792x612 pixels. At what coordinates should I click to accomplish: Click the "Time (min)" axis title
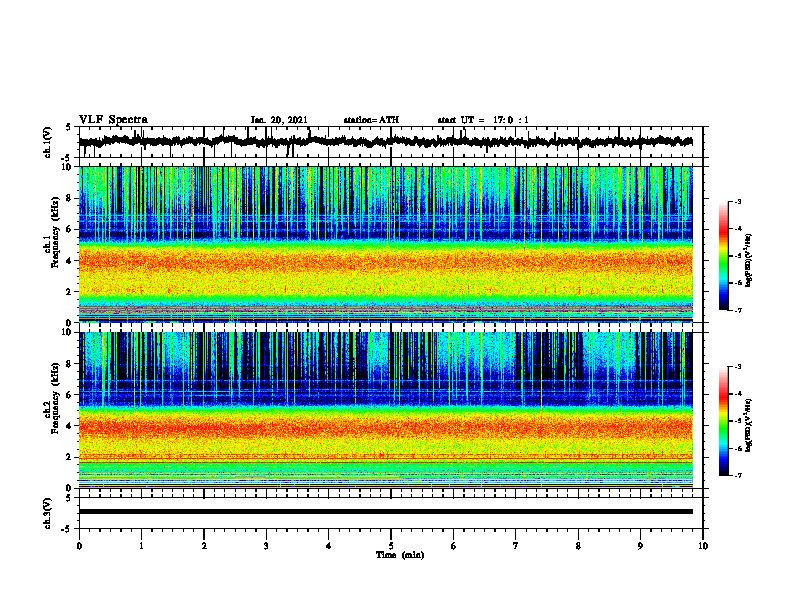tap(400, 555)
